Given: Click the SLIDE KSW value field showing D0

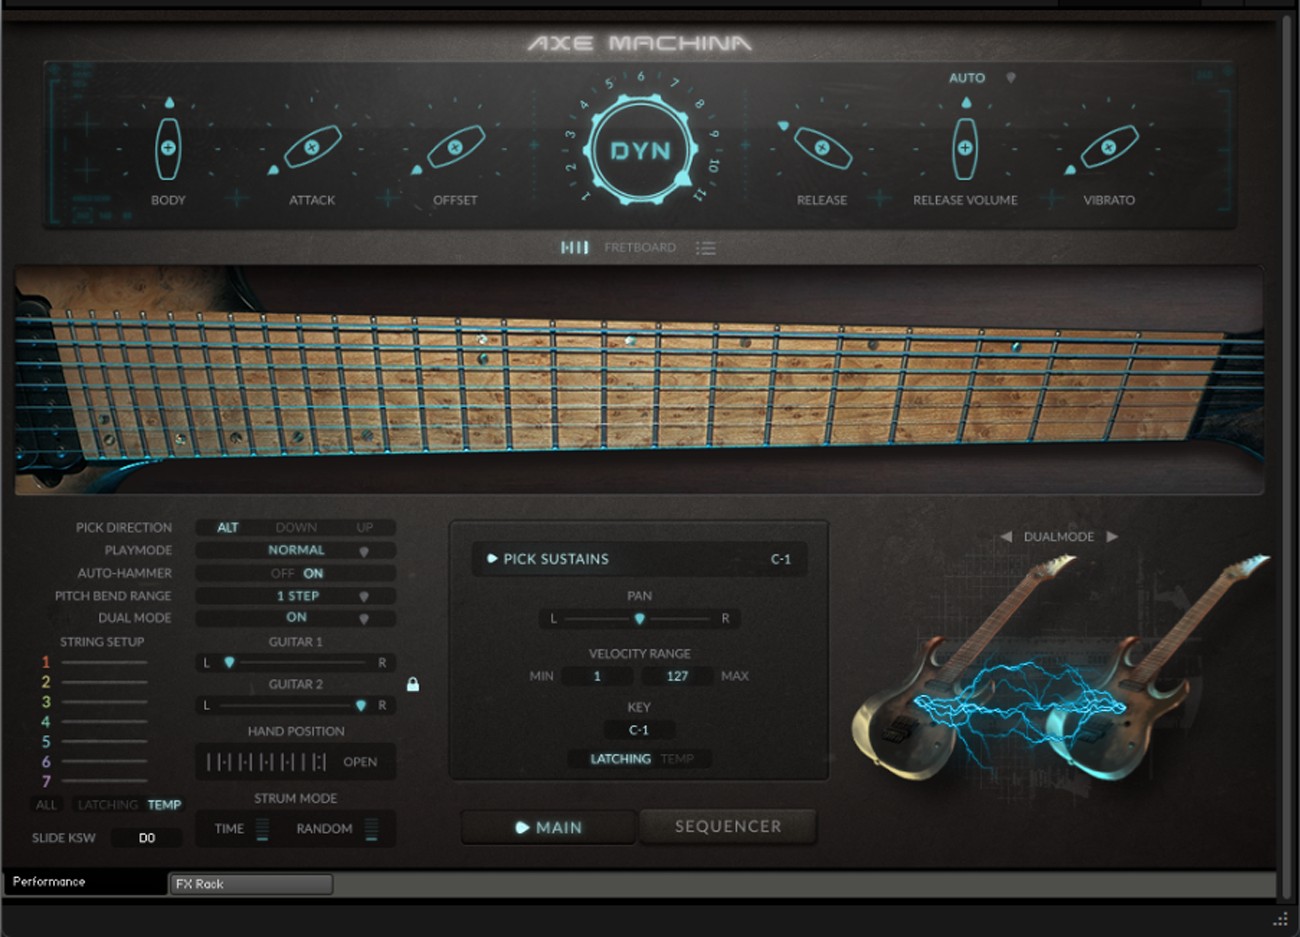Looking at the screenshot, I should [x=146, y=837].
